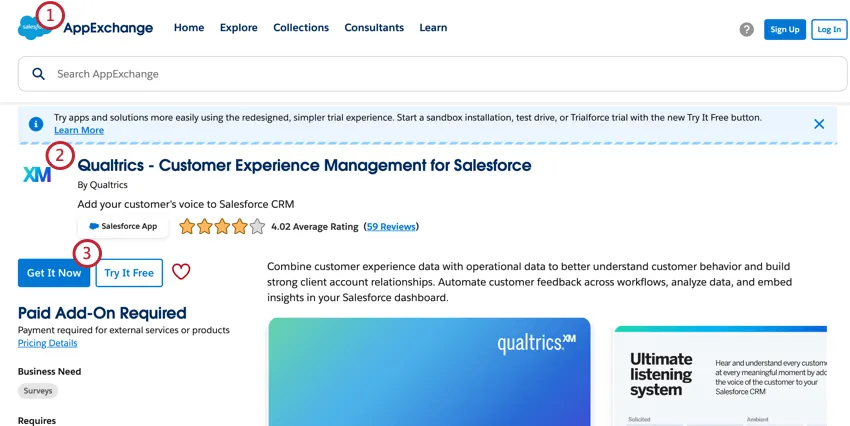Click the blue info icon in banner
The height and width of the screenshot is (426, 850).
click(36, 124)
